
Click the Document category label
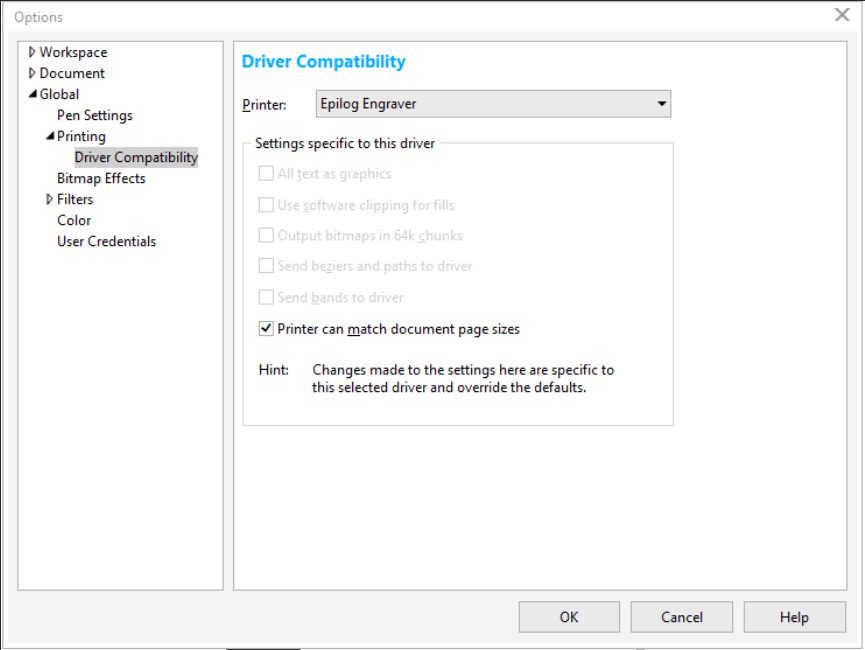pos(72,73)
